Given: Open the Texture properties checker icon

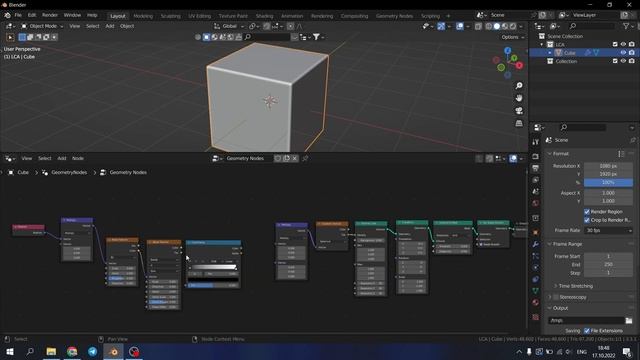Looking at the screenshot, I should [x=536, y=317].
